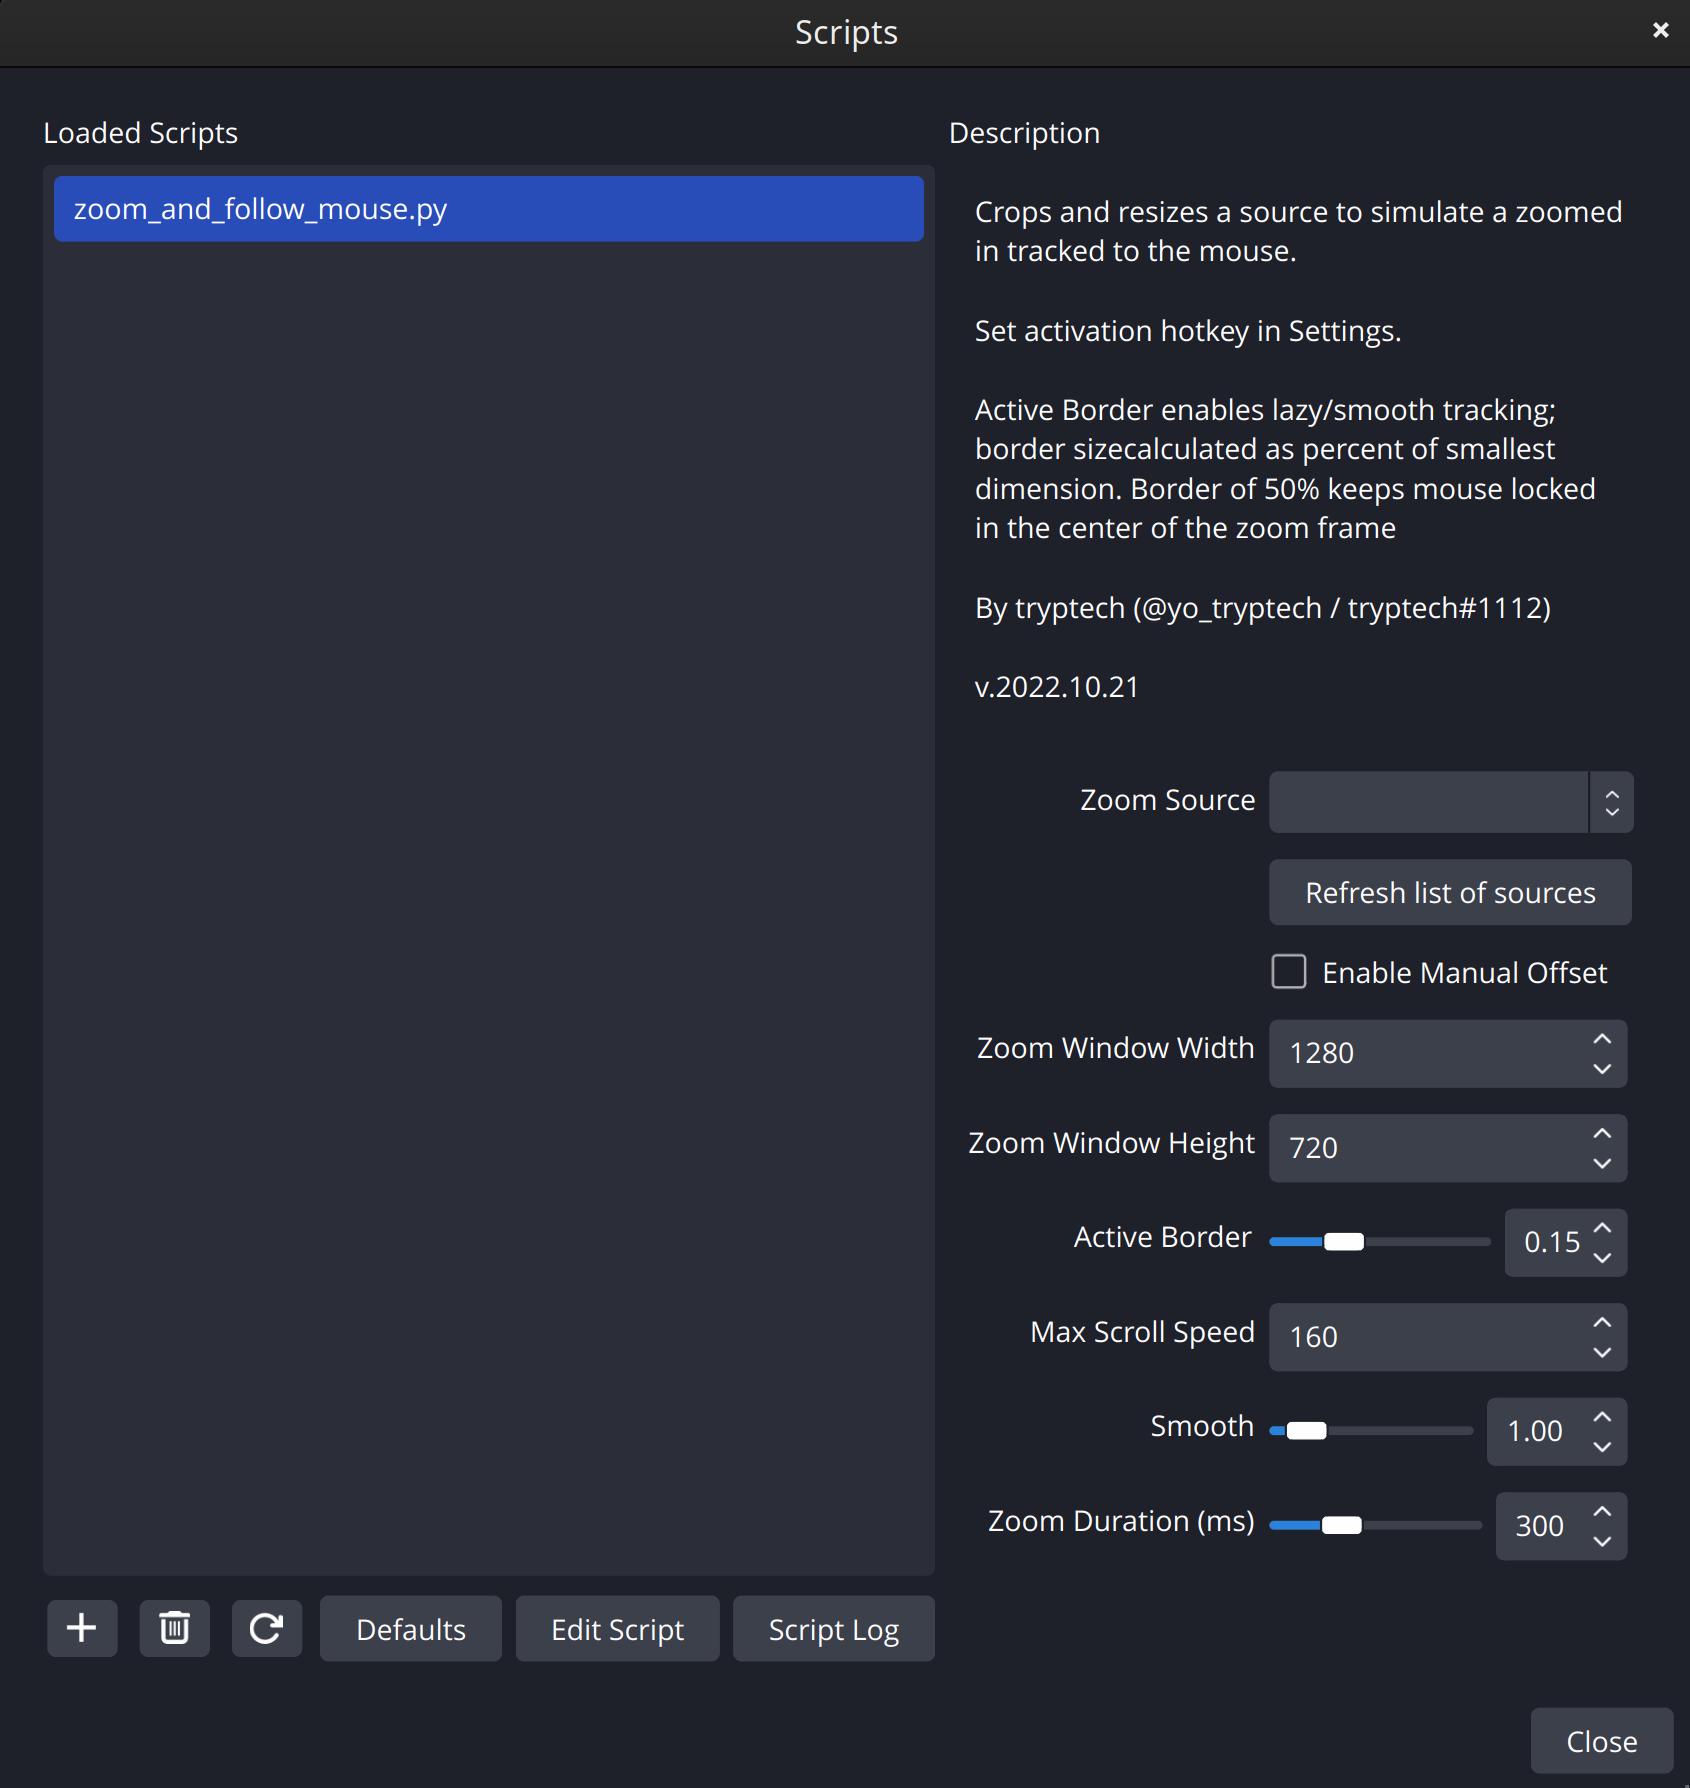
Task: Adjust the Smooth slider
Action: 1306,1430
